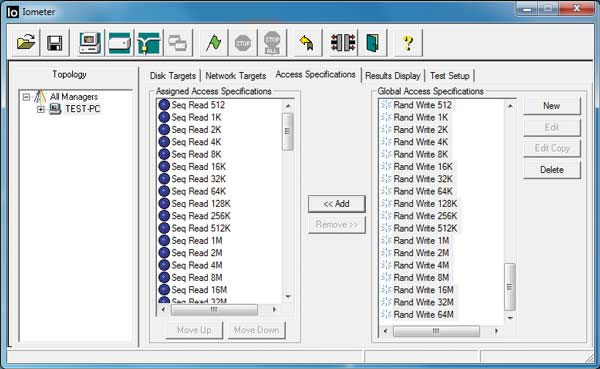600x369 pixels.
Task: Open the Test Setup tab
Action: 450,76
